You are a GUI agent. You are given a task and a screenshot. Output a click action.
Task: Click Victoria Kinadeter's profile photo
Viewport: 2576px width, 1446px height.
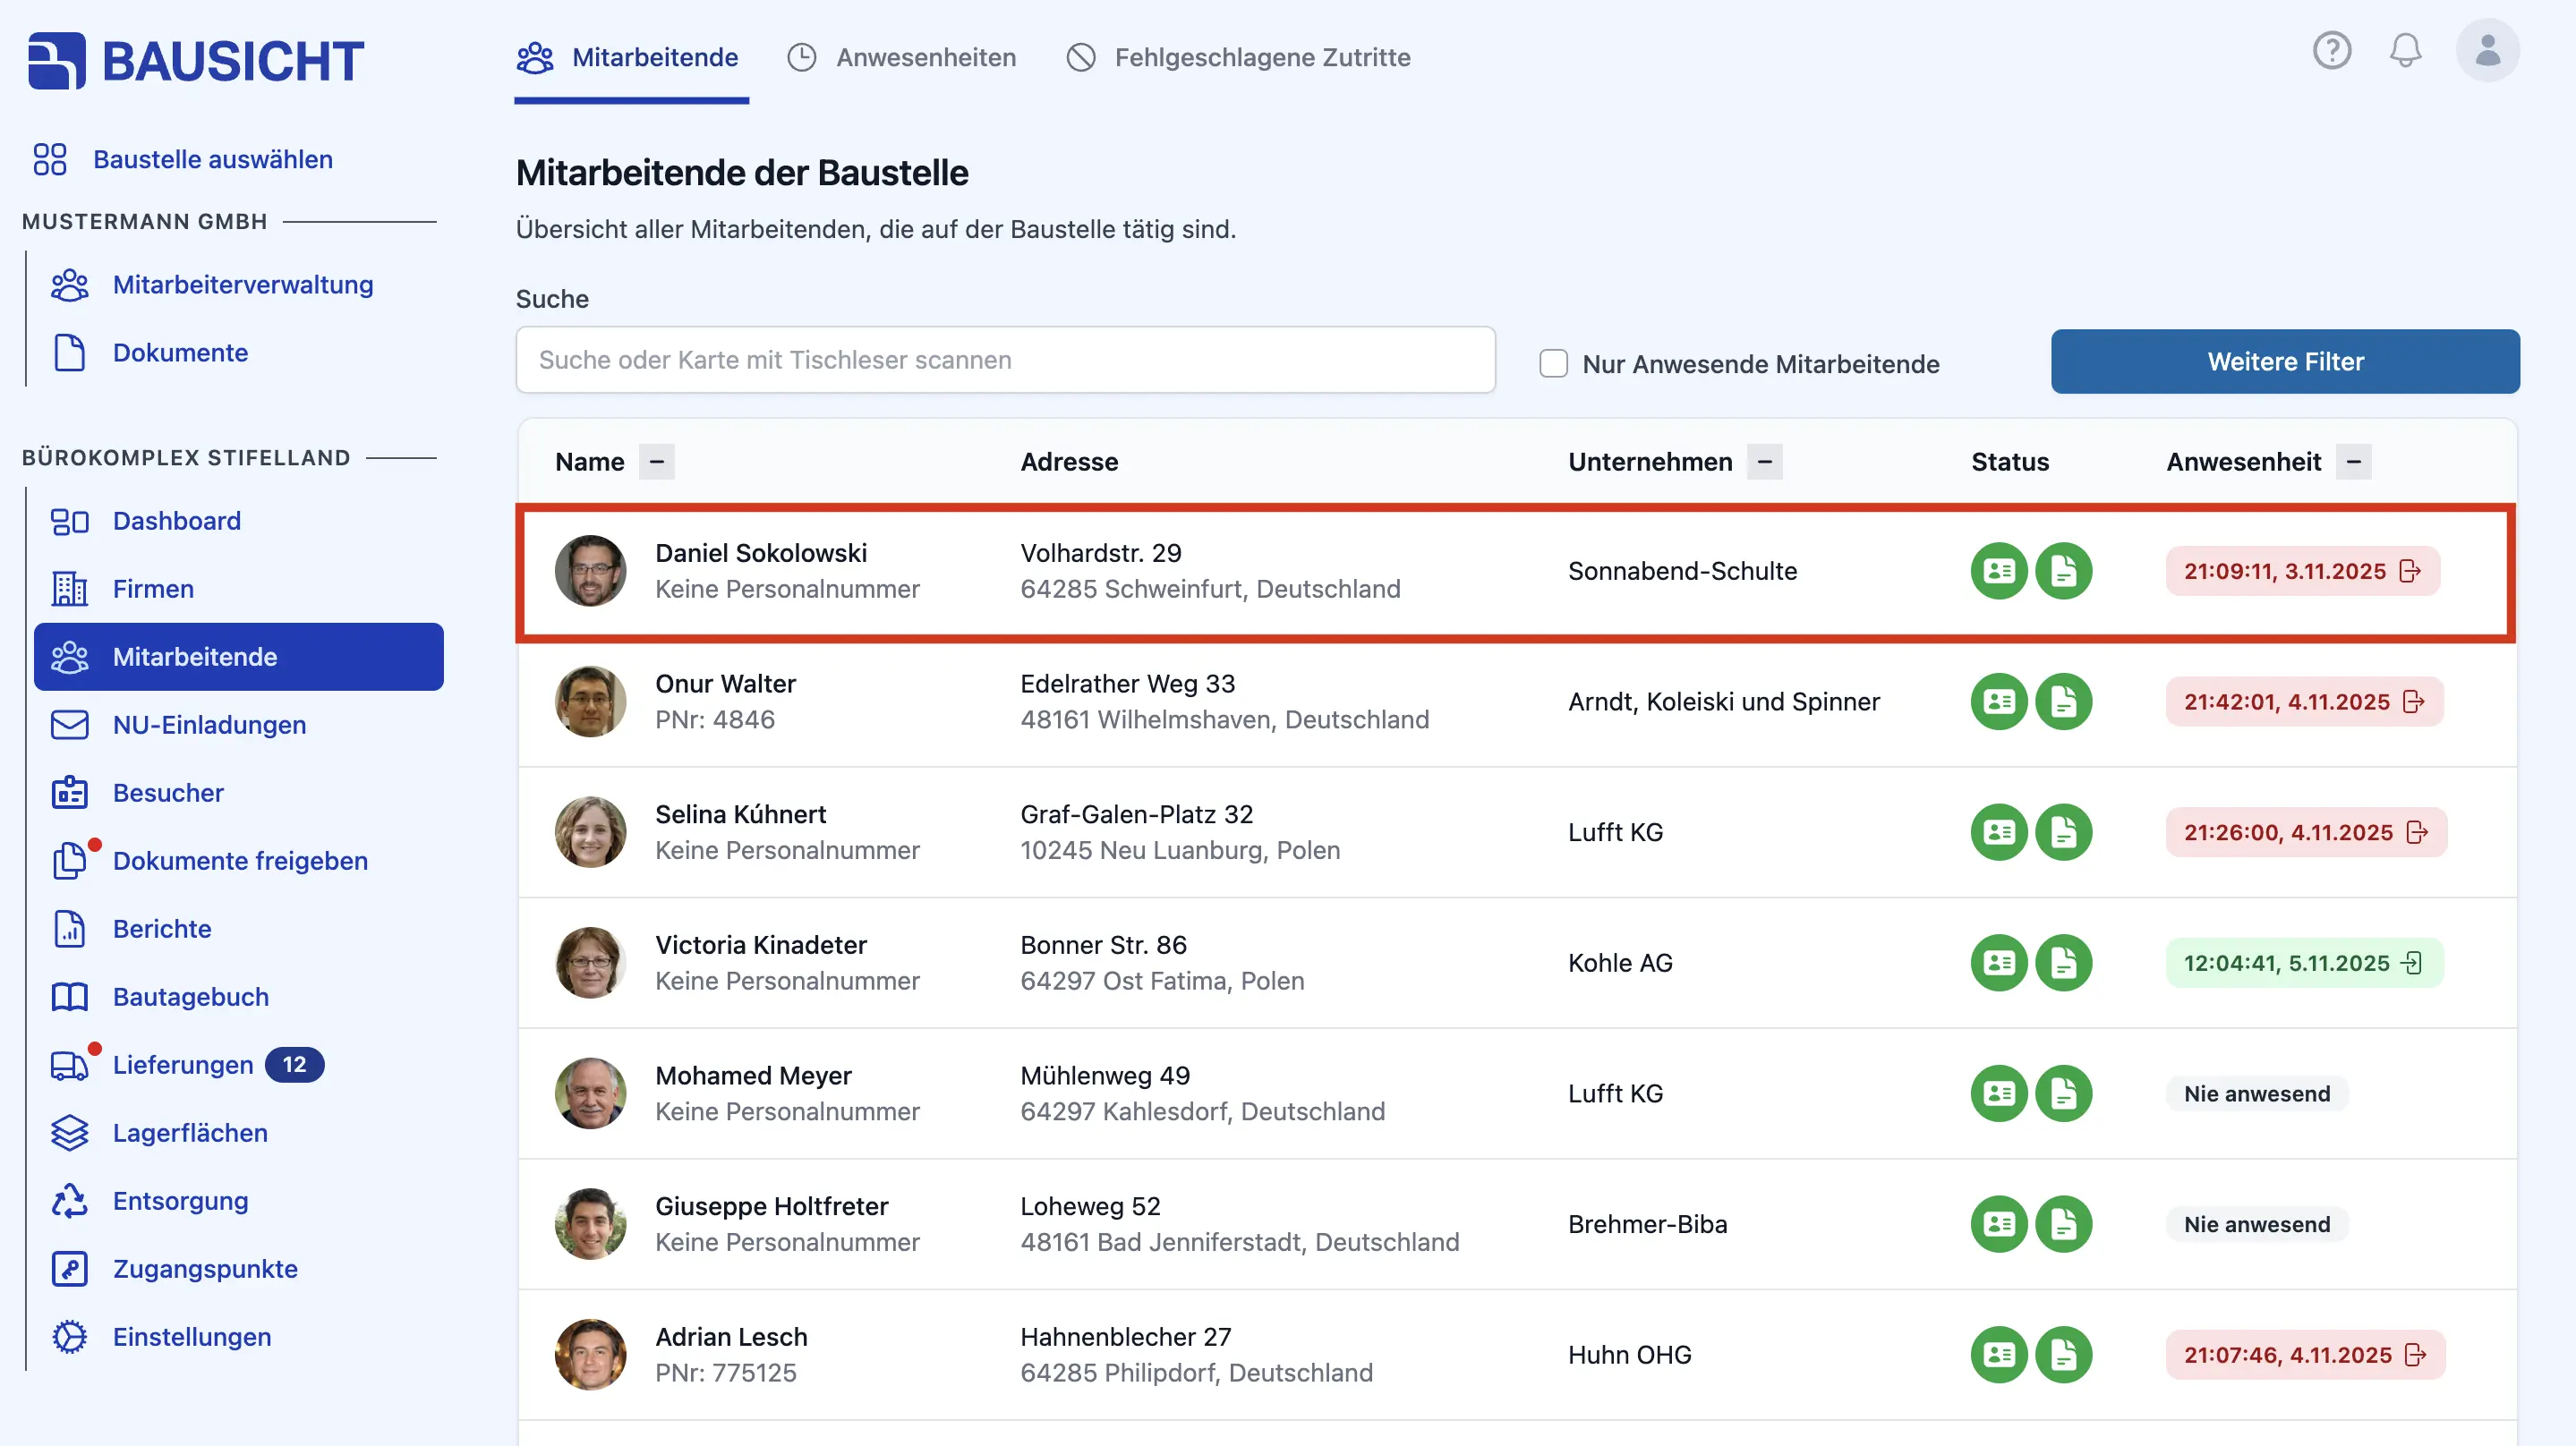[590, 963]
